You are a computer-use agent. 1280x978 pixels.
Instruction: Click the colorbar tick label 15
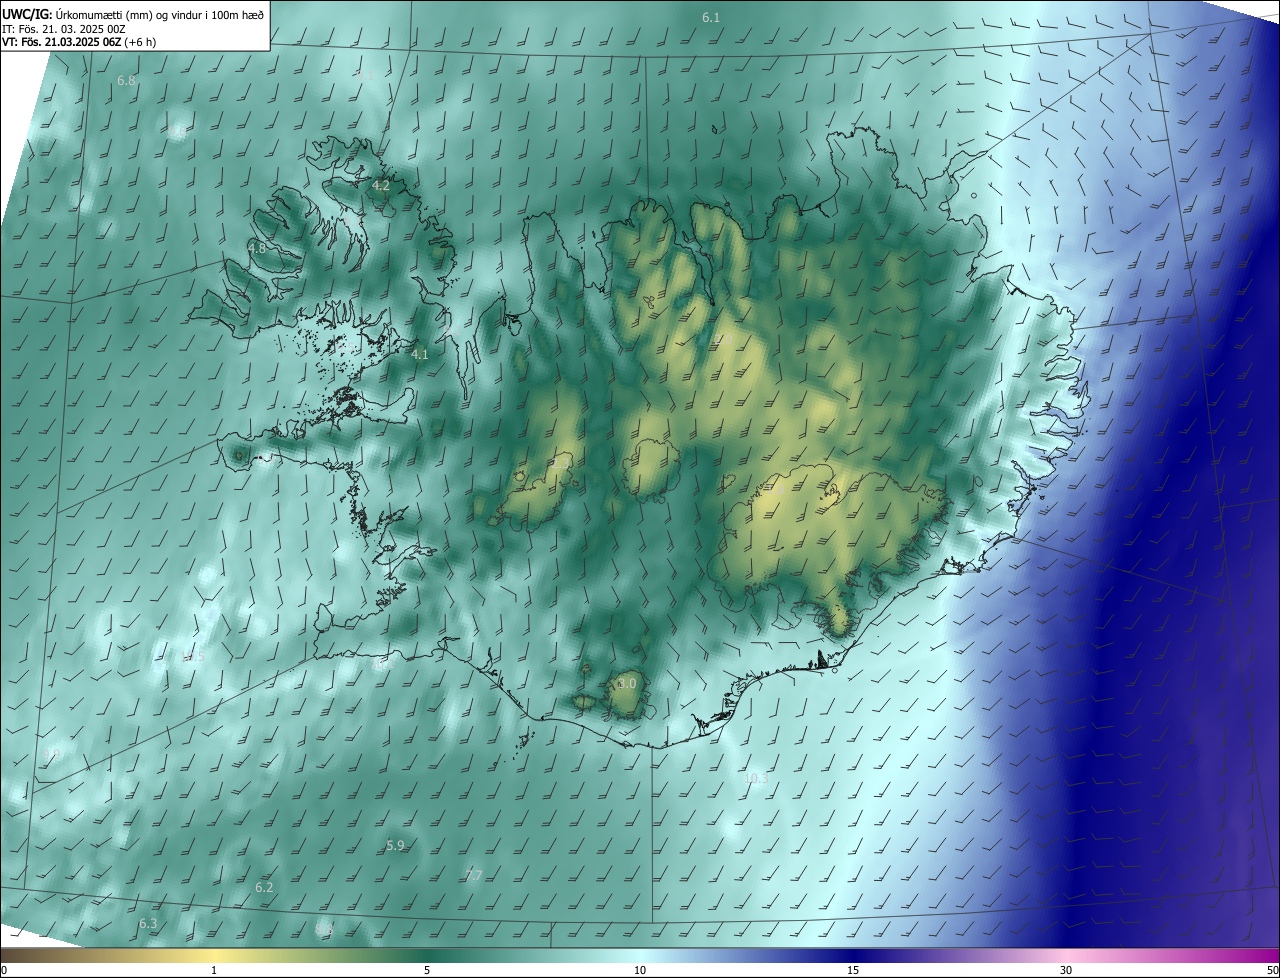pyautogui.click(x=853, y=970)
